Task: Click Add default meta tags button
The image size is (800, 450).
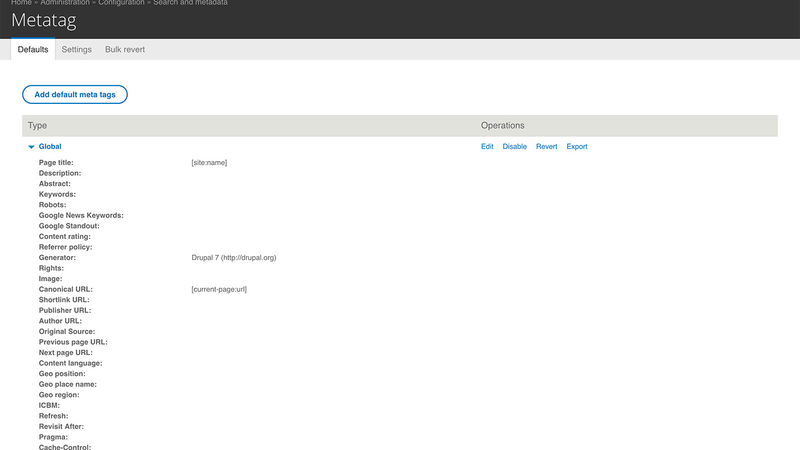Action: [75, 94]
